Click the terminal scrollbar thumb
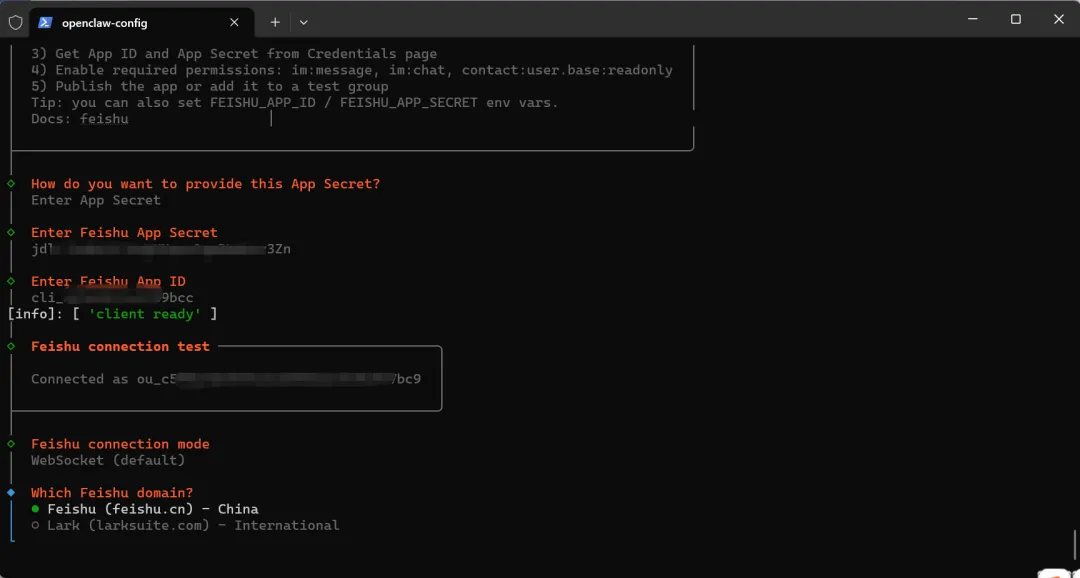1080x578 pixels. [1075, 545]
